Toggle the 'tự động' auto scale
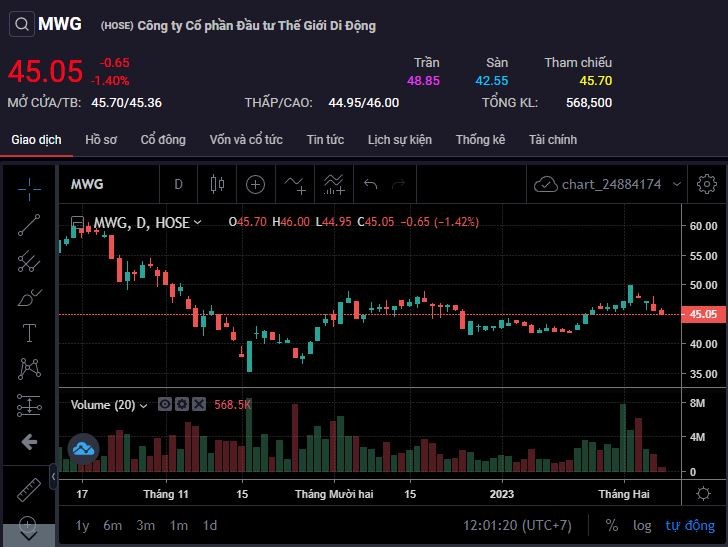This screenshot has width=728, height=547. click(689, 525)
